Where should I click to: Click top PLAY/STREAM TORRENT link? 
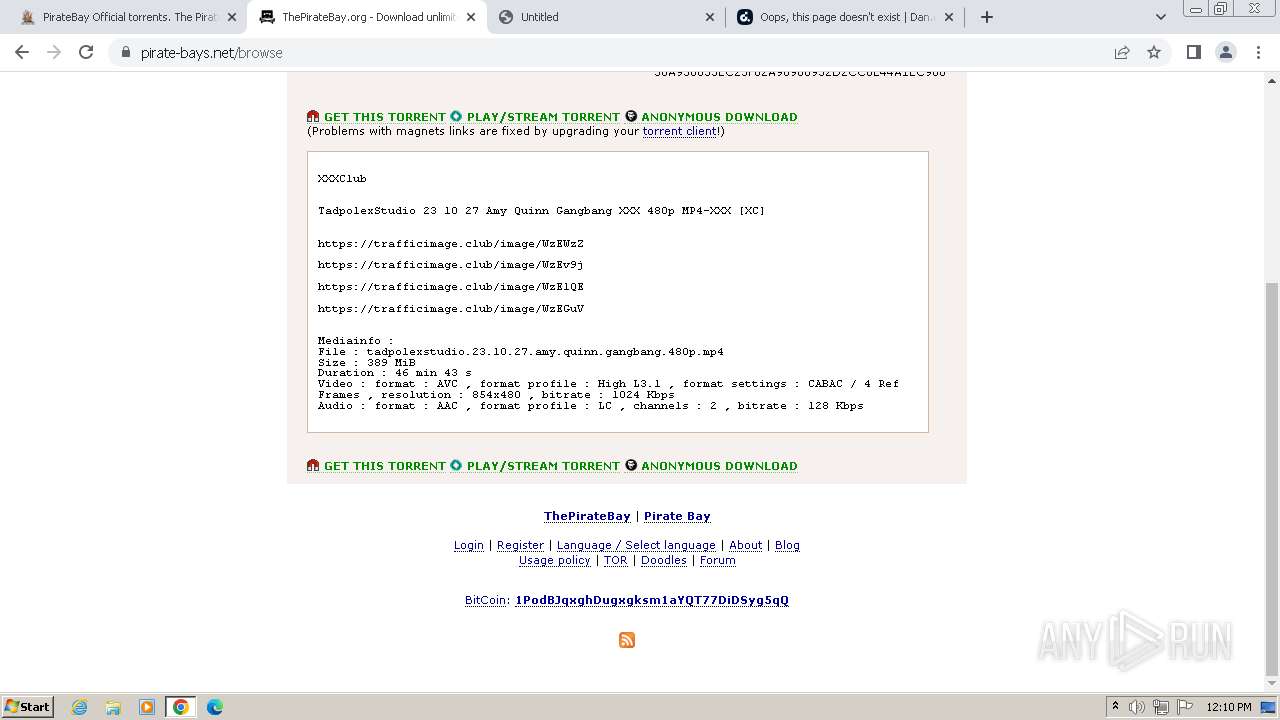pos(543,117)
